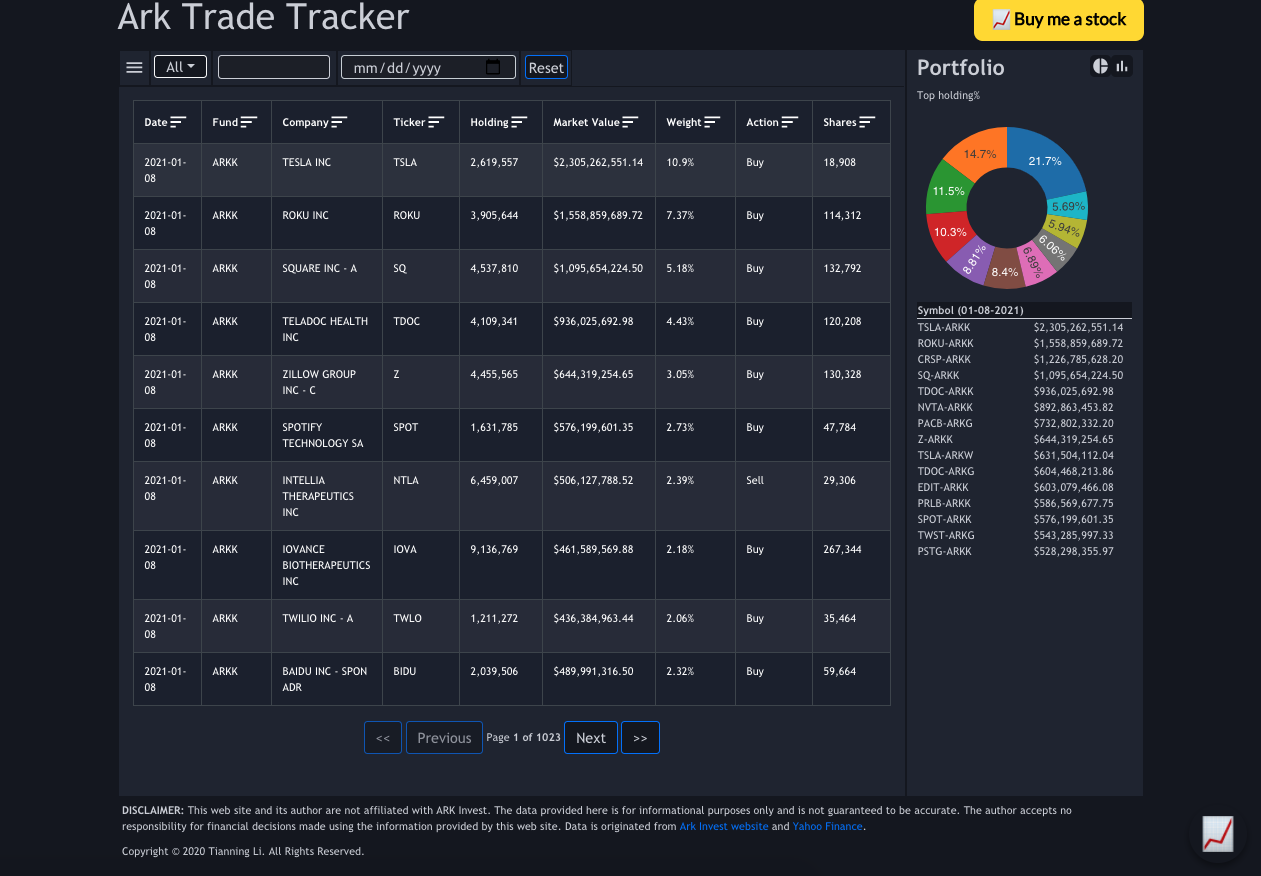Sort by Company column filter icon
This screenshot has height=876, width=1261.
(339, 122)
